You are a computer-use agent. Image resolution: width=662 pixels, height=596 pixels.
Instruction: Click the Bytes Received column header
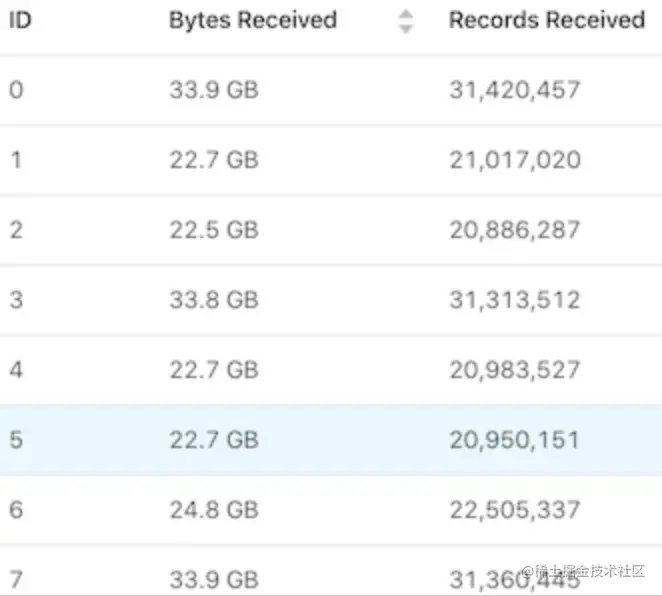(x=253, y=20)
